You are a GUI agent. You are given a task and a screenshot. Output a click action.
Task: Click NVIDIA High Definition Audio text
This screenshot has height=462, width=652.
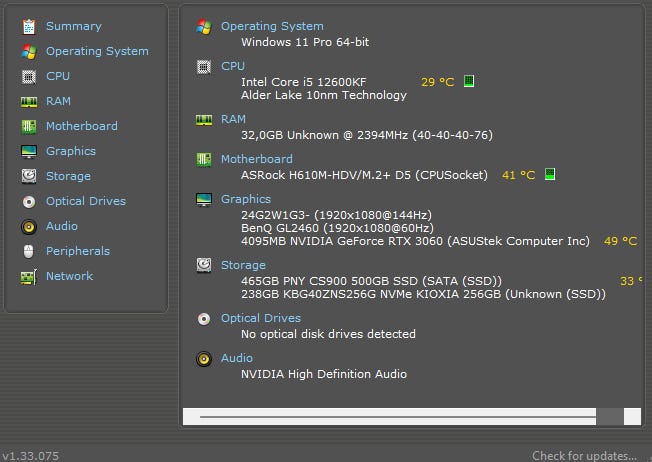click(324, 374)
